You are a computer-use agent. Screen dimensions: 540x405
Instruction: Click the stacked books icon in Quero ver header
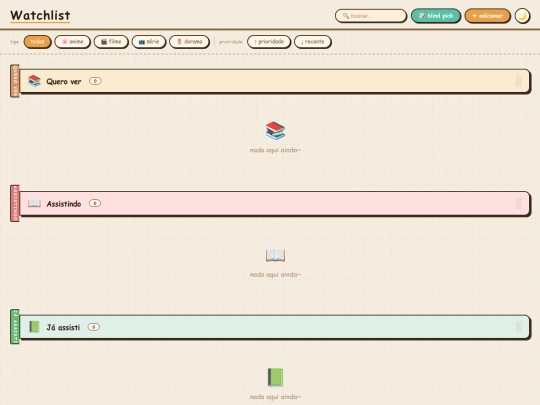pyautogui.click(x=34, y=81)
